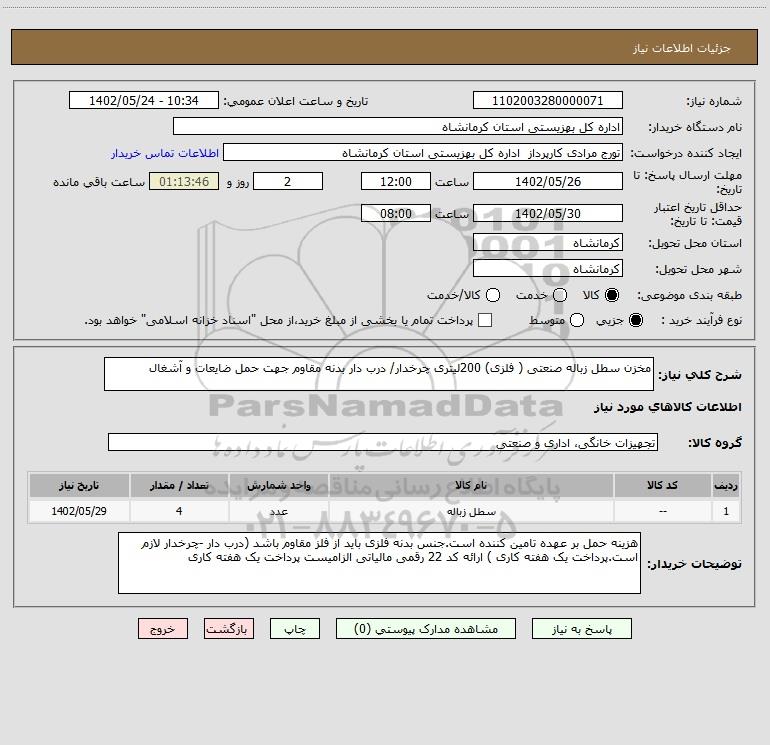Click the quantity cell showing 4
The height and width of the screenshot is (745, 770).
pos(179,511)
